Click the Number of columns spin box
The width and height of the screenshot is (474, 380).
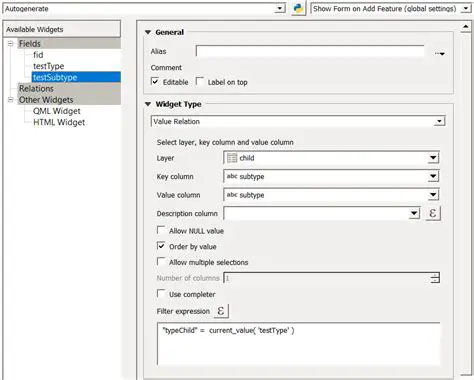tap(331, 278)
